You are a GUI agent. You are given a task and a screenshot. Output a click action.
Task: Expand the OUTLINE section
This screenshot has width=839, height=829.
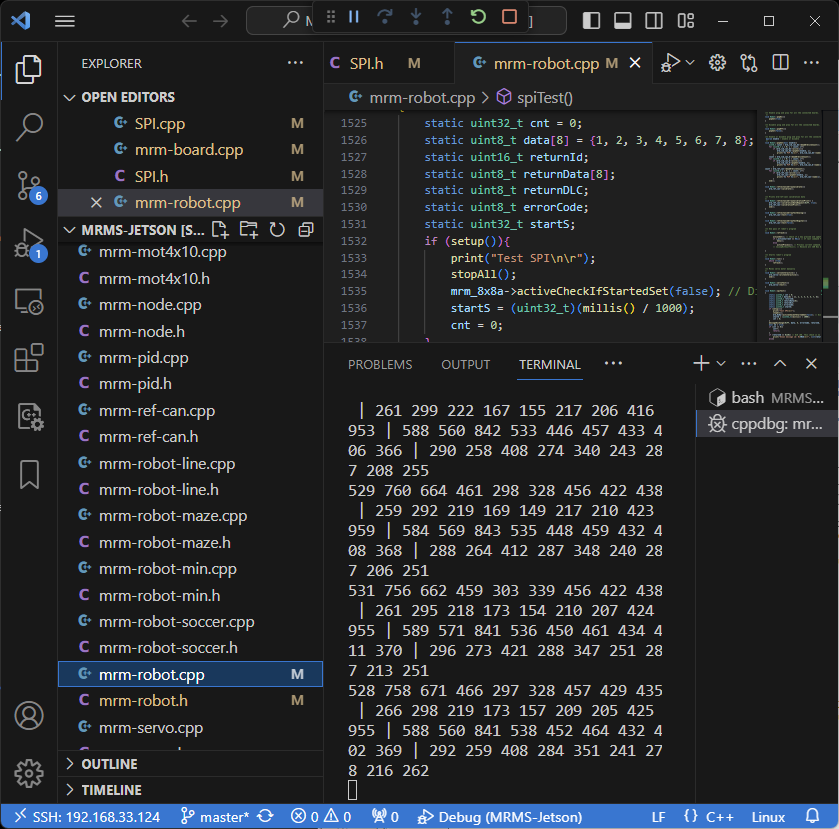pyautogui.click(x=110, y=764)
